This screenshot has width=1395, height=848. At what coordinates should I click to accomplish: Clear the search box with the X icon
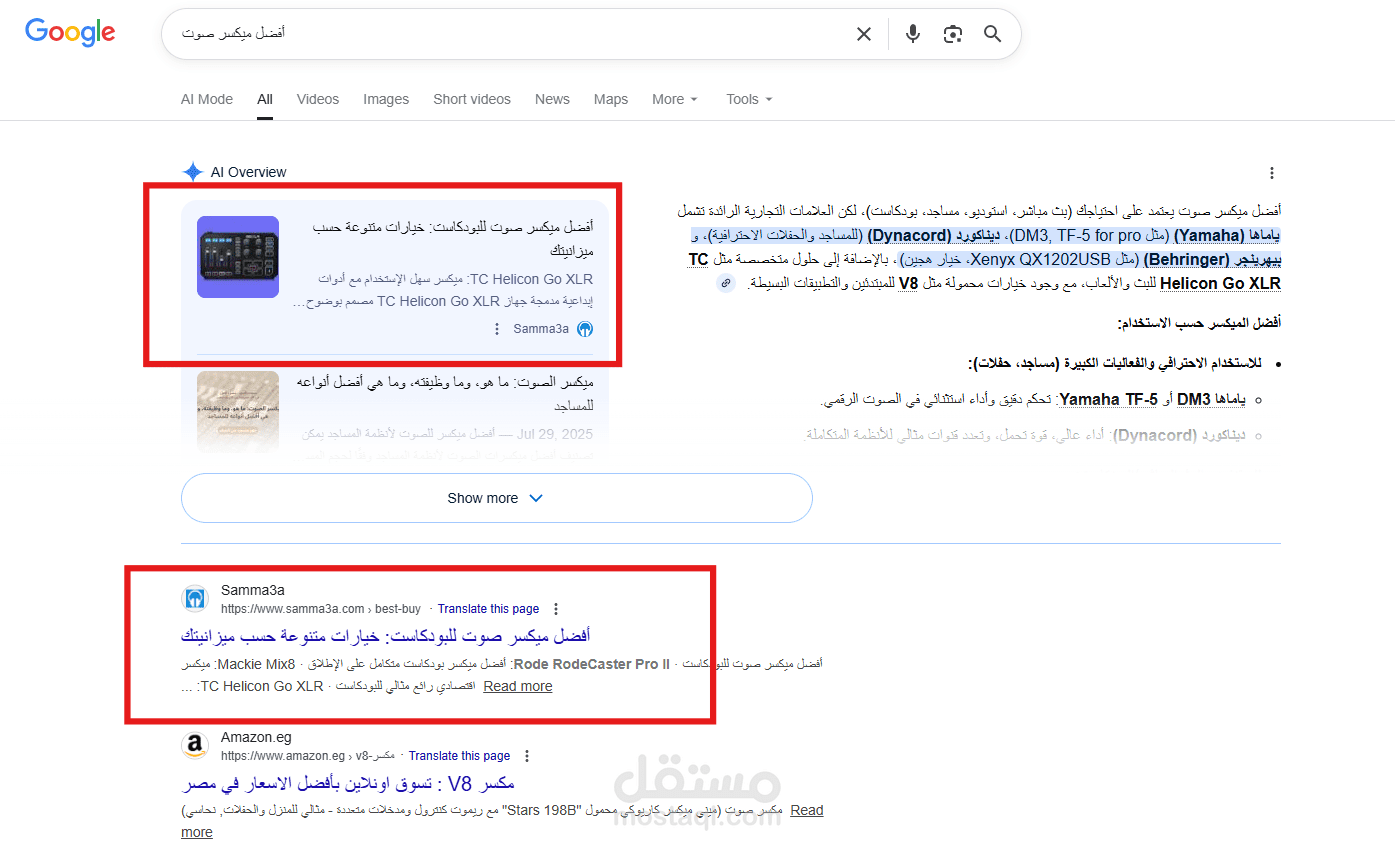[x=864, y=34]
